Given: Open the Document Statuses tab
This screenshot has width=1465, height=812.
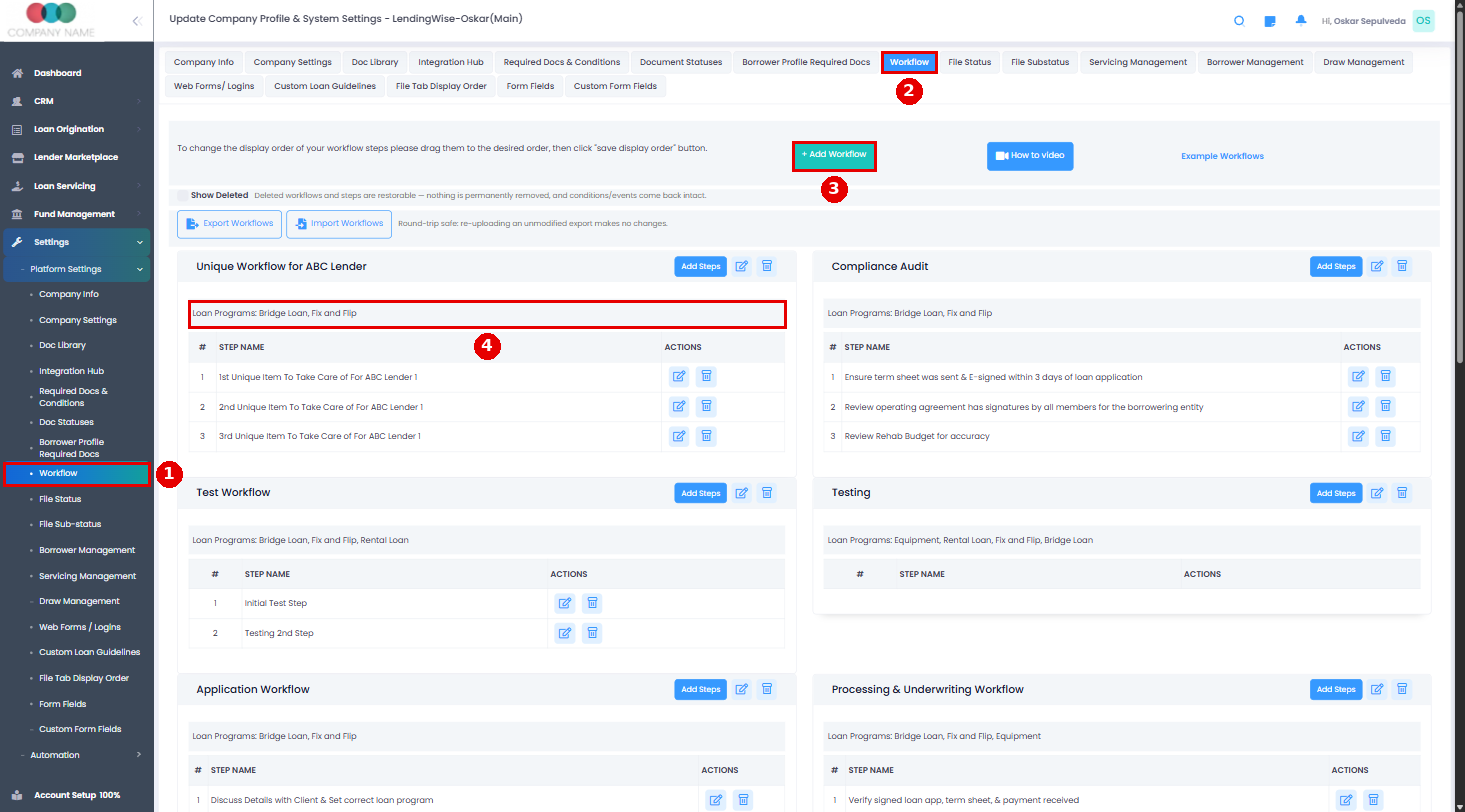Looking at the screenshot, I should pos(681,62).
